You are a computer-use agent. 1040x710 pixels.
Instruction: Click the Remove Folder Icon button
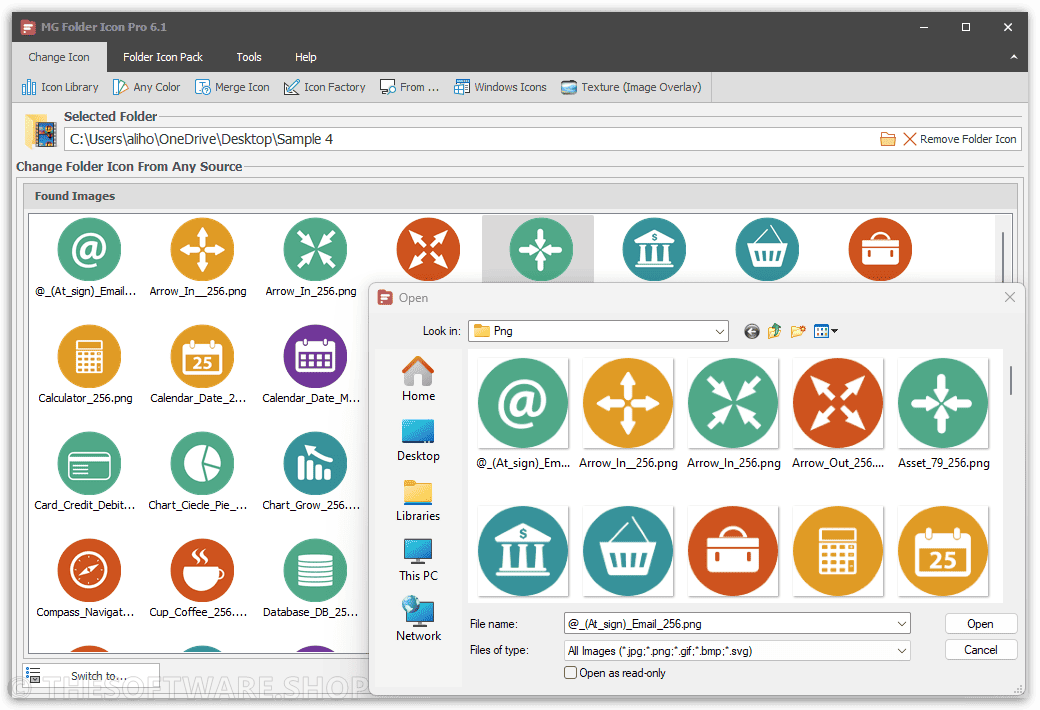960,139
